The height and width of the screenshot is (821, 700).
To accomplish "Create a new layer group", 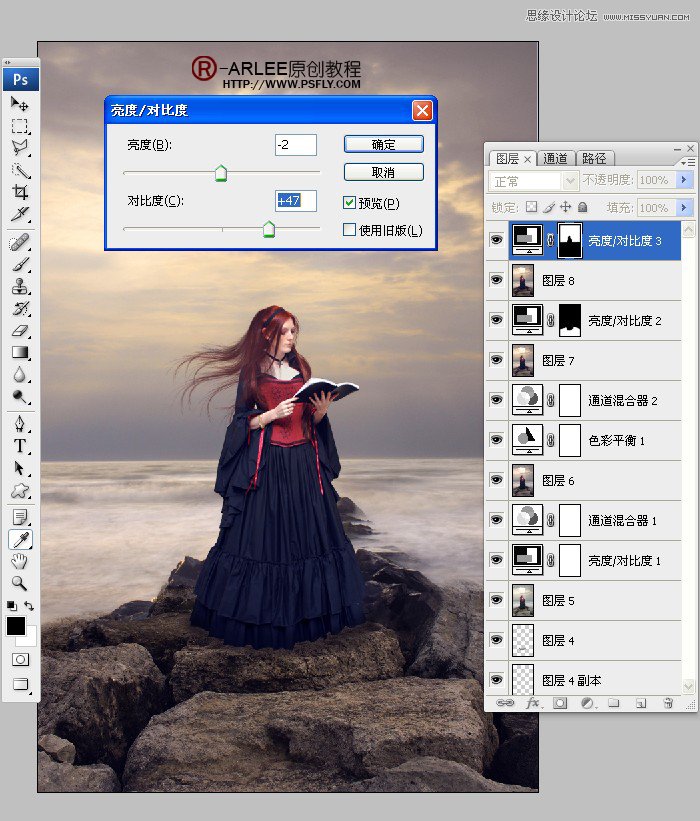I will 614,703.
